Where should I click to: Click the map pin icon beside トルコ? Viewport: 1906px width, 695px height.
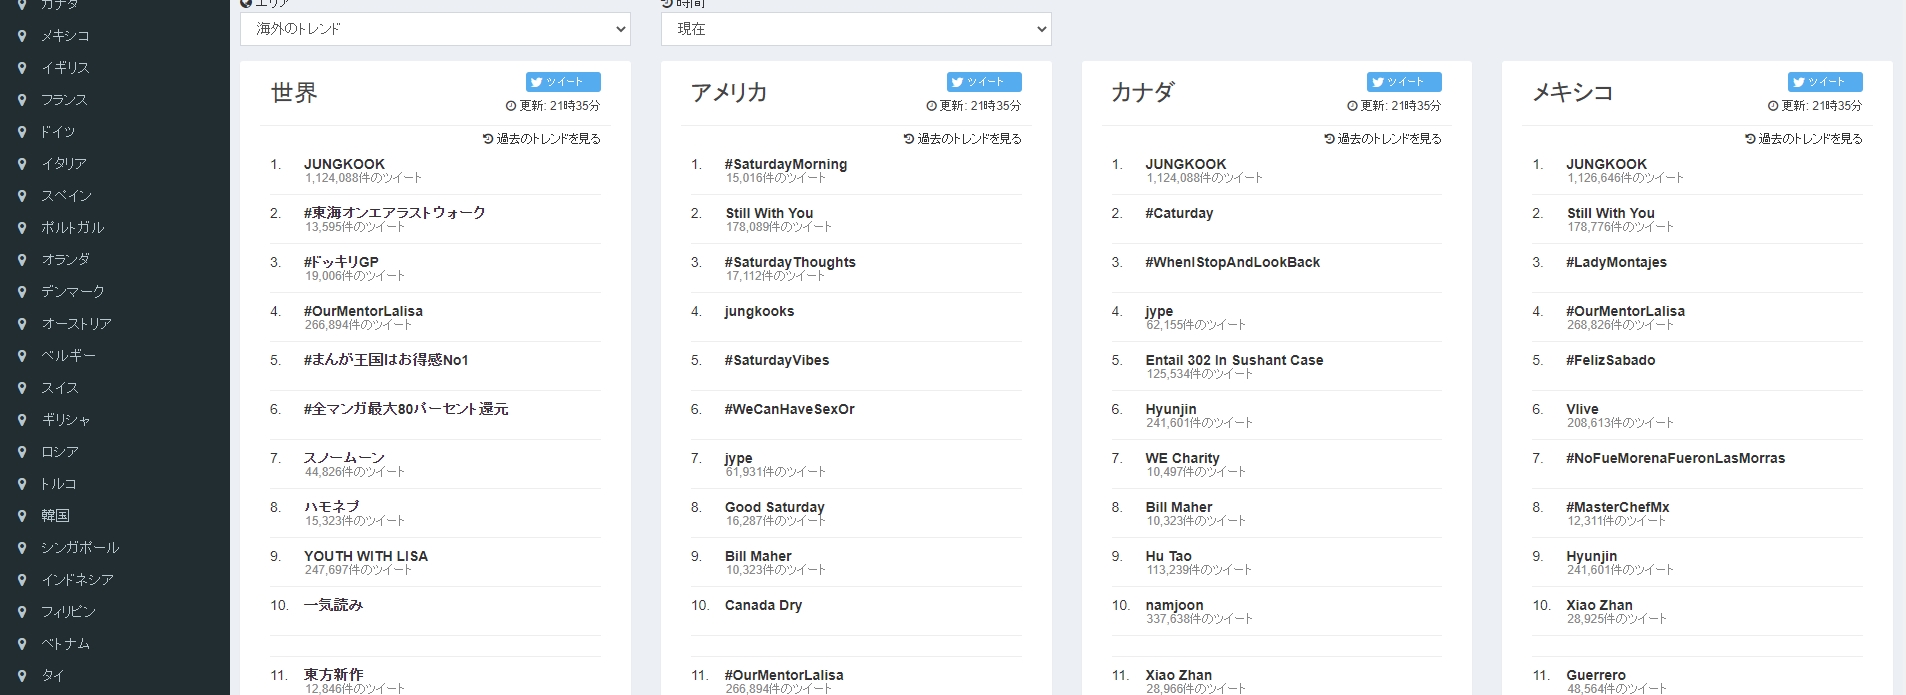(22, 484)
